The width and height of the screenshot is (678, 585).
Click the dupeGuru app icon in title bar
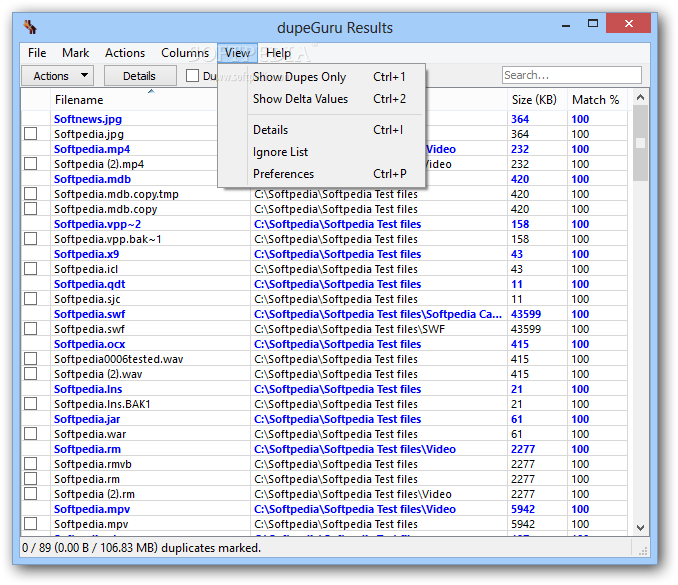coord(30,27)
